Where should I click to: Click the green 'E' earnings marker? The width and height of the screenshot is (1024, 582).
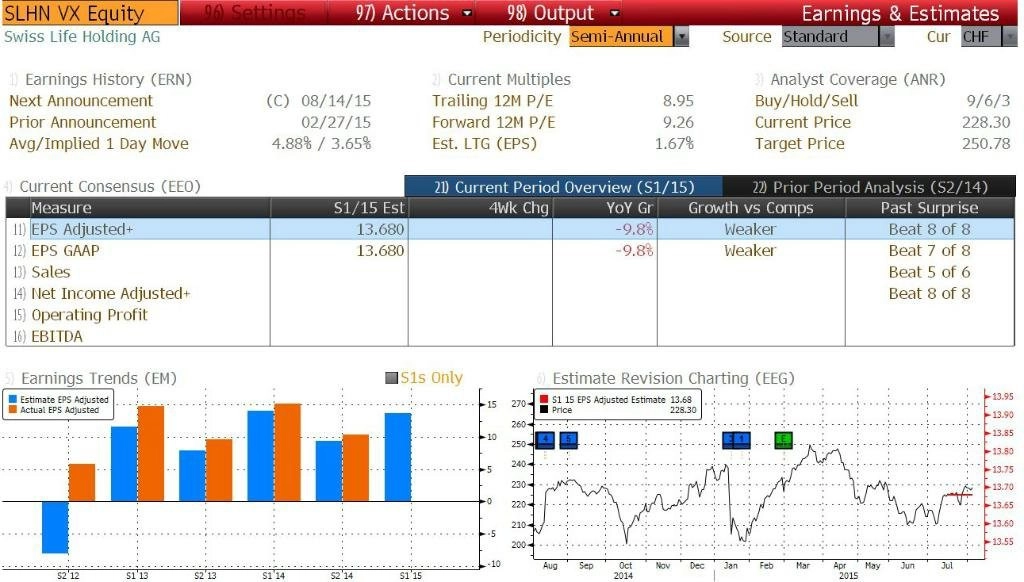click(x=783, y=440)
